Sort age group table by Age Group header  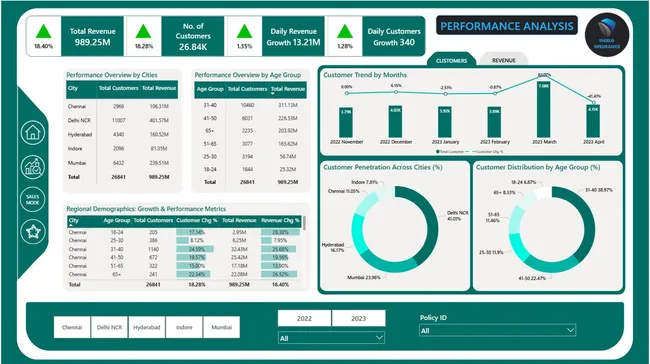(210, 89)
